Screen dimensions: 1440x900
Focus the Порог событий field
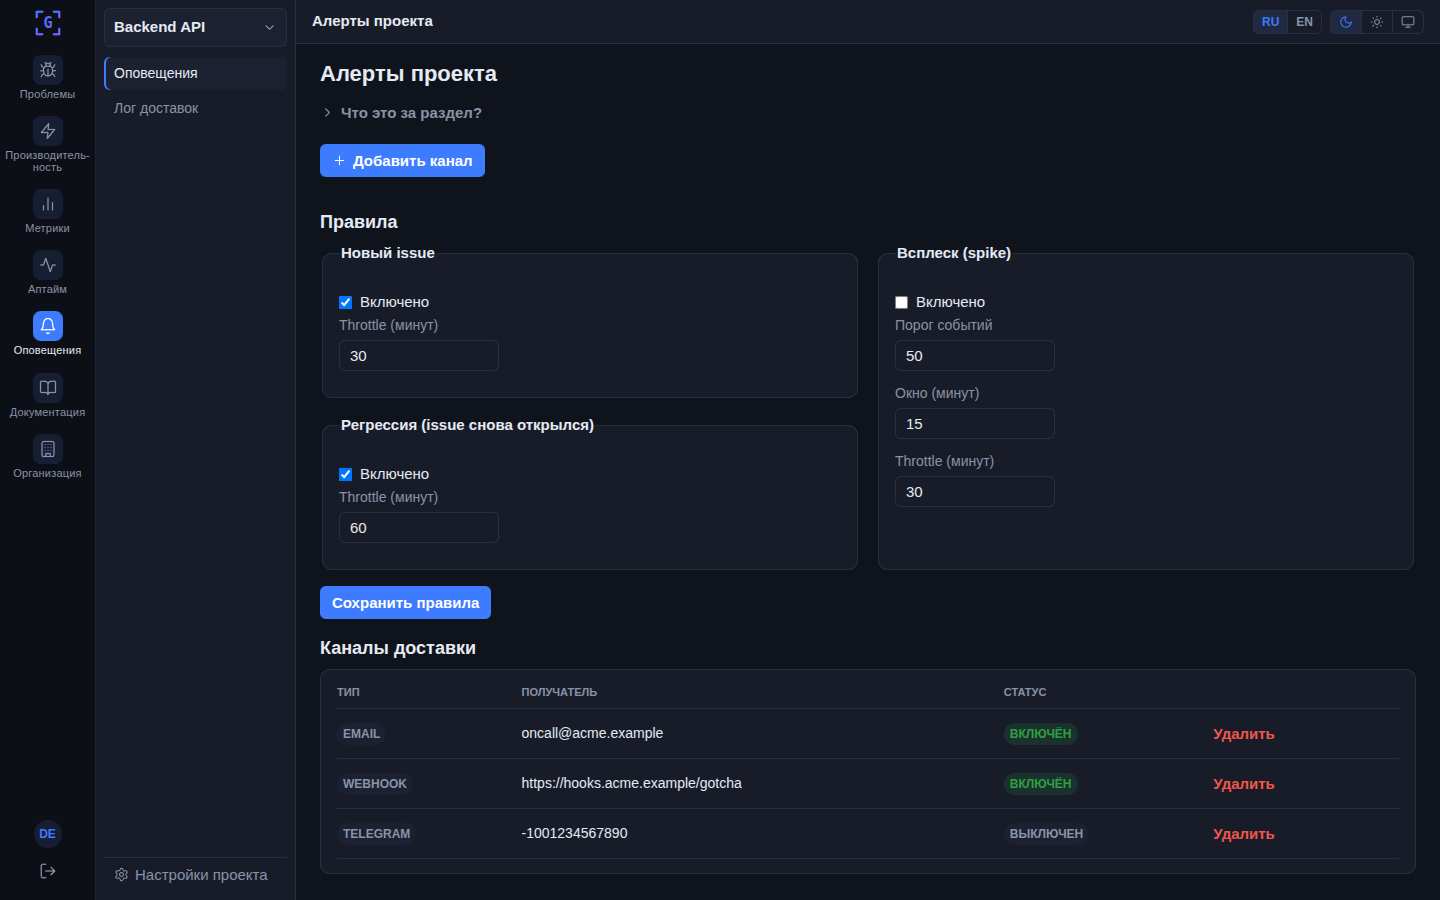click(975, 356)
